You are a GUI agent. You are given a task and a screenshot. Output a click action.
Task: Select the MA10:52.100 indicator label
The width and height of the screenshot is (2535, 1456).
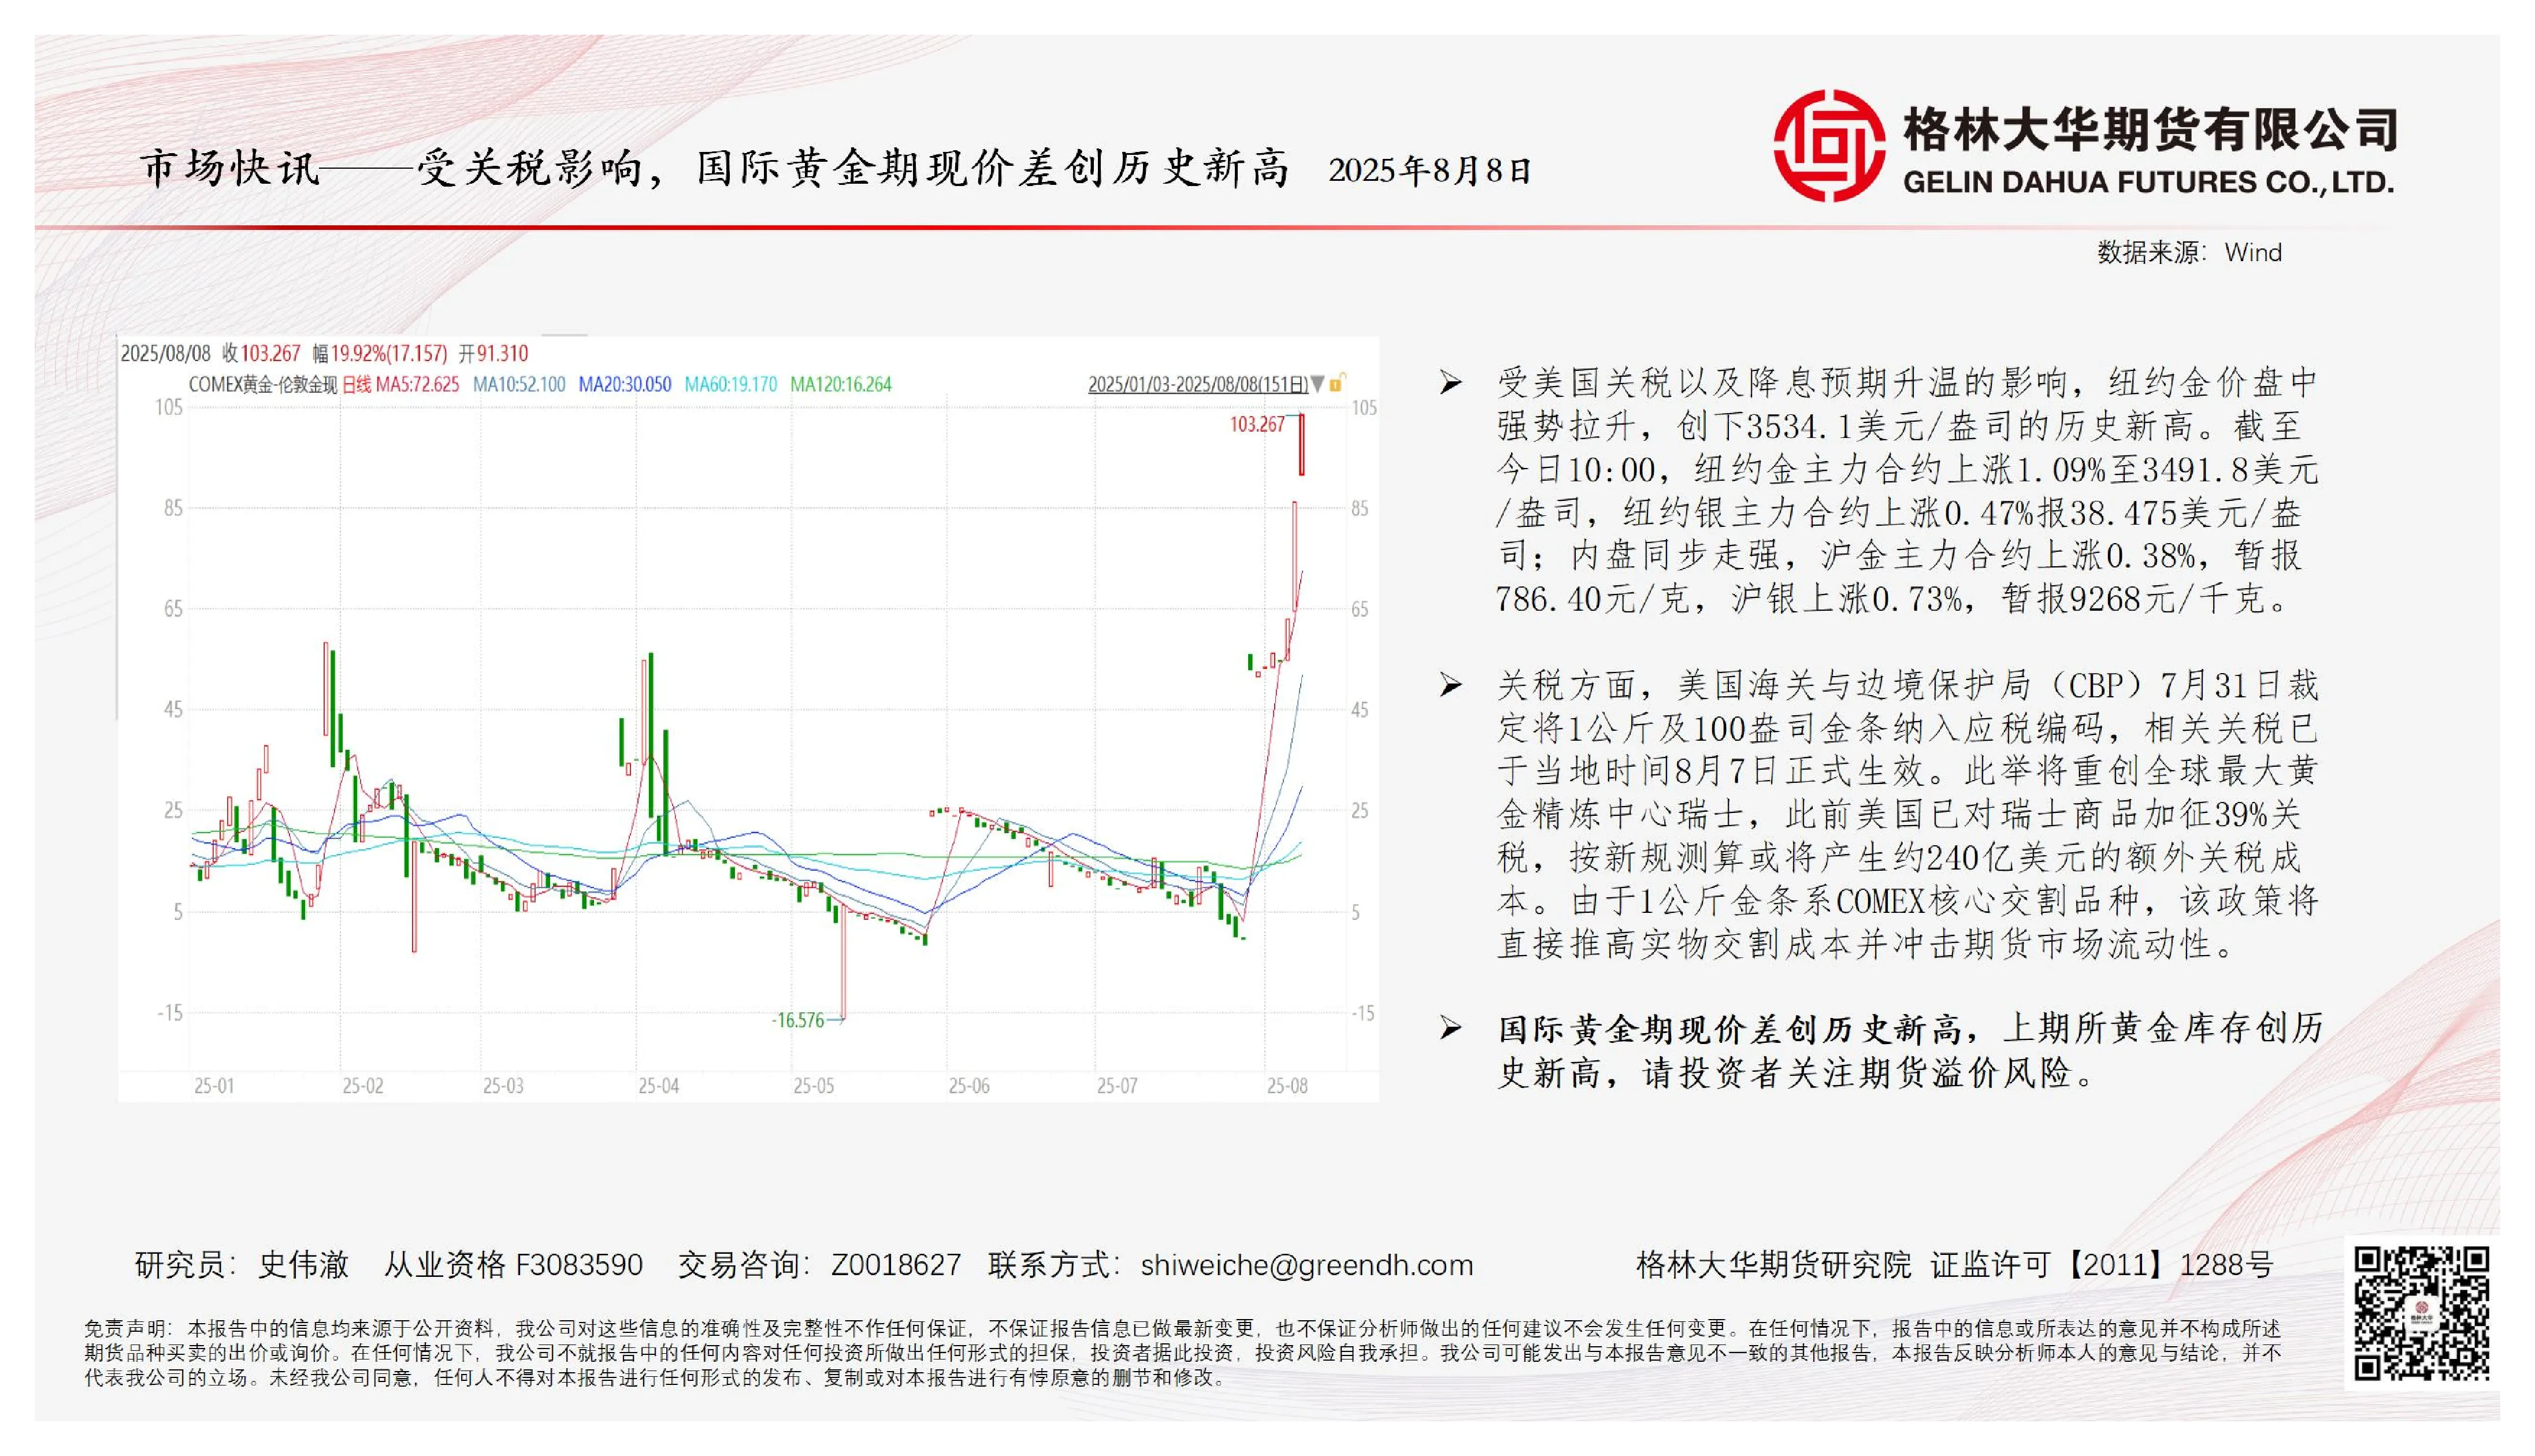pyautogui.click(x=519, y=384)
